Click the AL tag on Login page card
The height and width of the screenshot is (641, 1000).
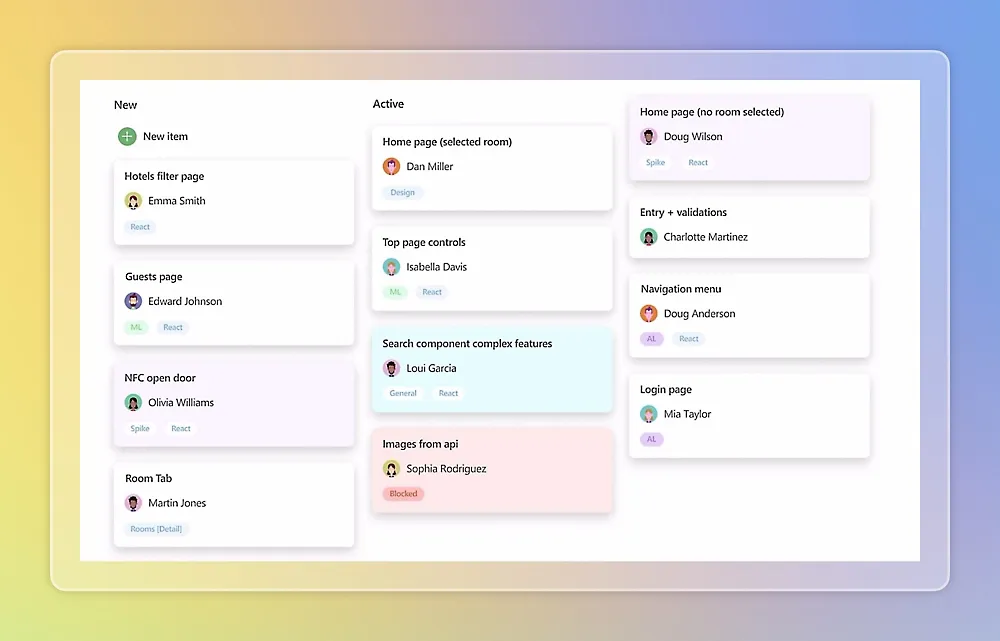651,439
